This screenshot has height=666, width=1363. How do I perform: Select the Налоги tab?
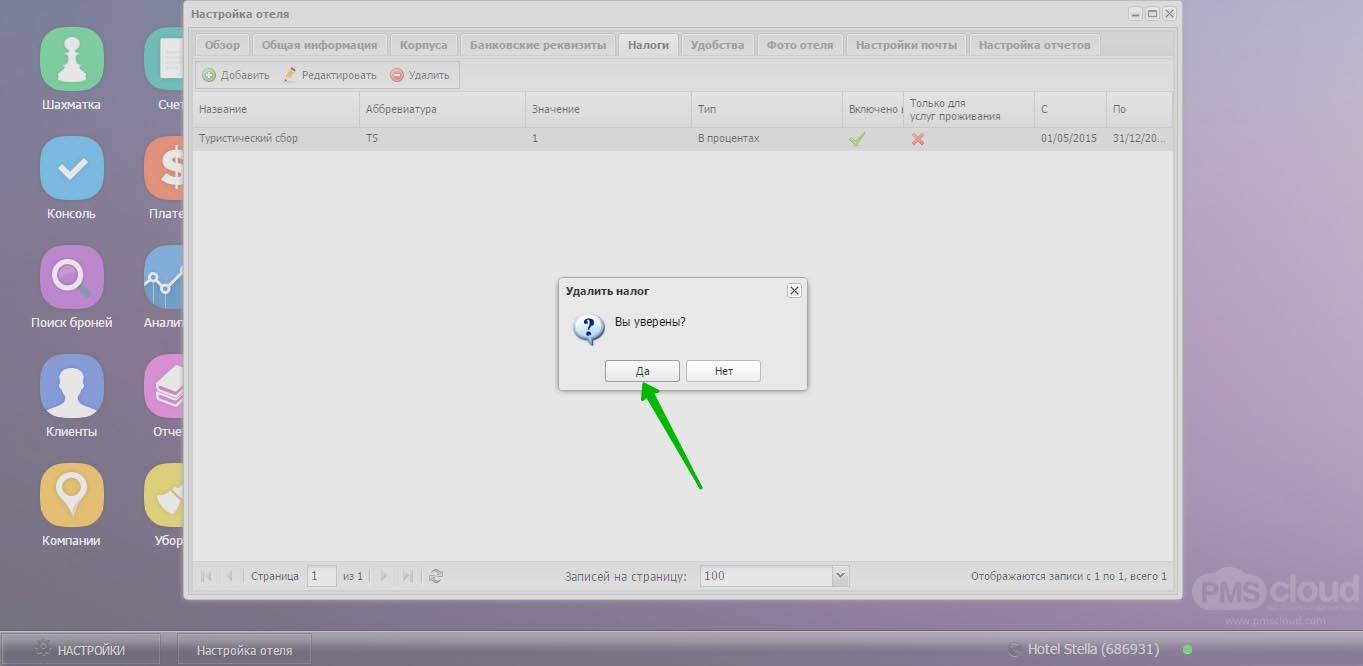[649, 45]
